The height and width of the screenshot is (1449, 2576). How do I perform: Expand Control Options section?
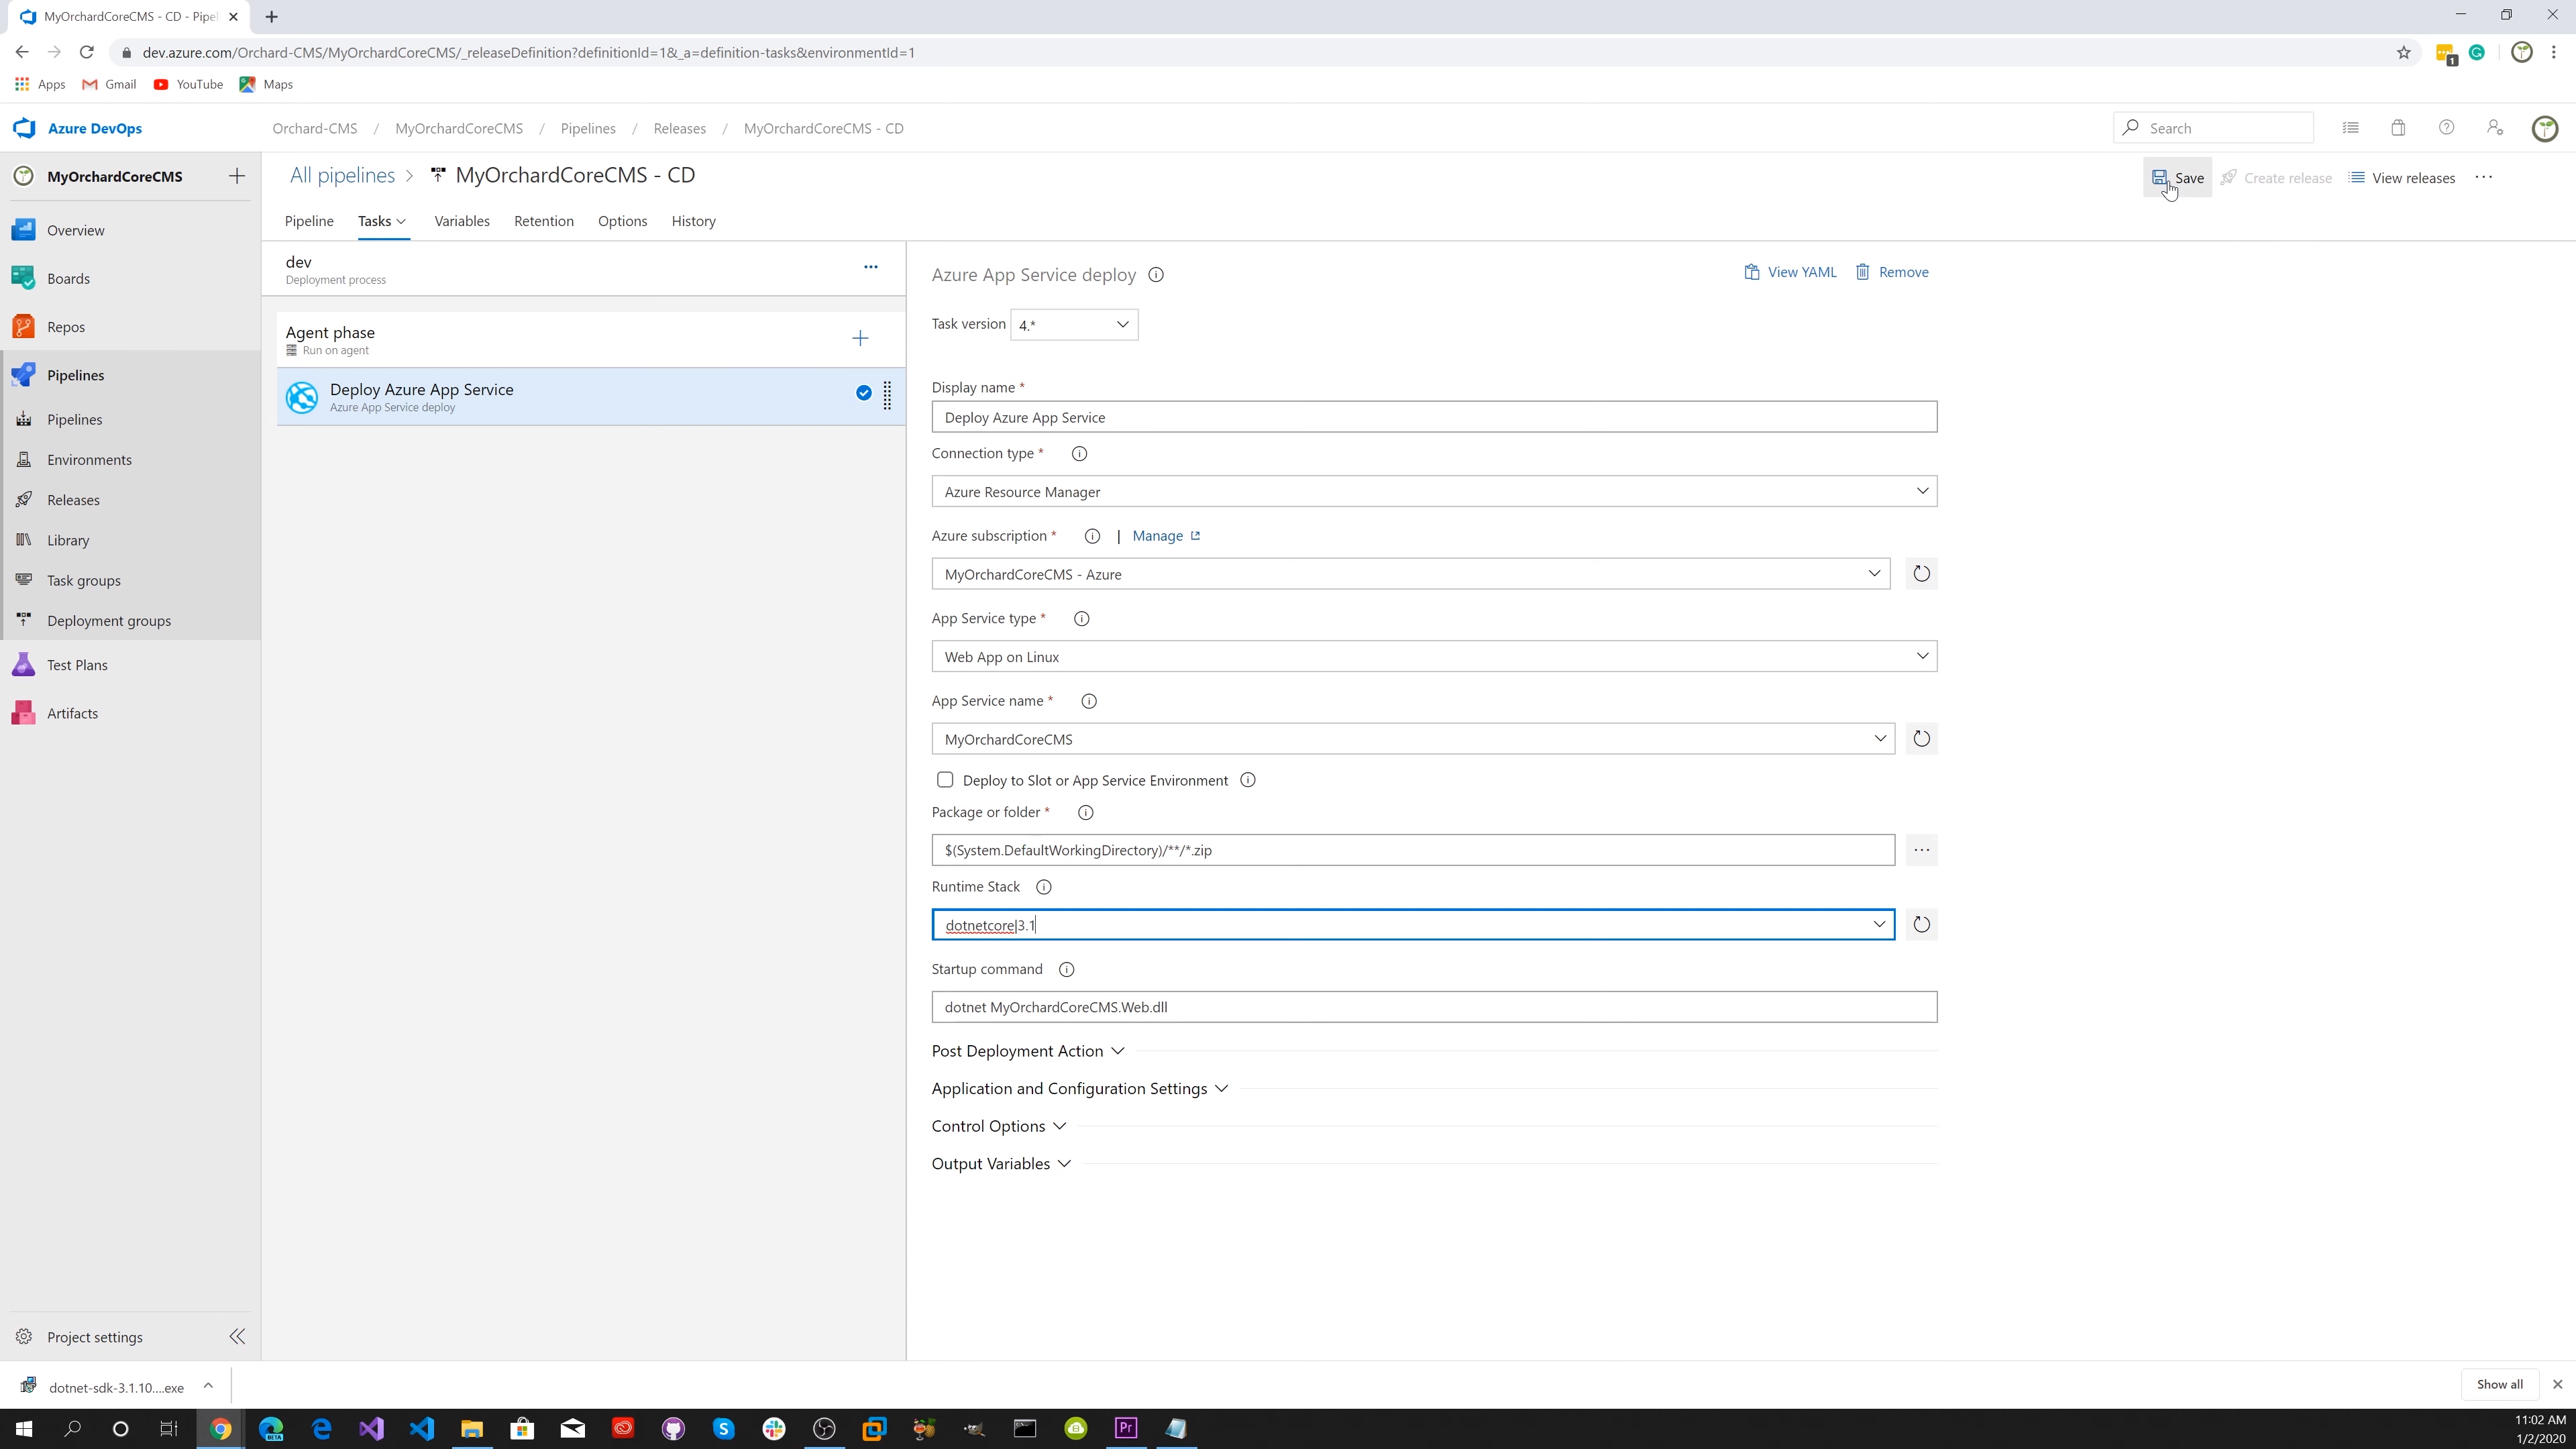[x=999, y=1126]
